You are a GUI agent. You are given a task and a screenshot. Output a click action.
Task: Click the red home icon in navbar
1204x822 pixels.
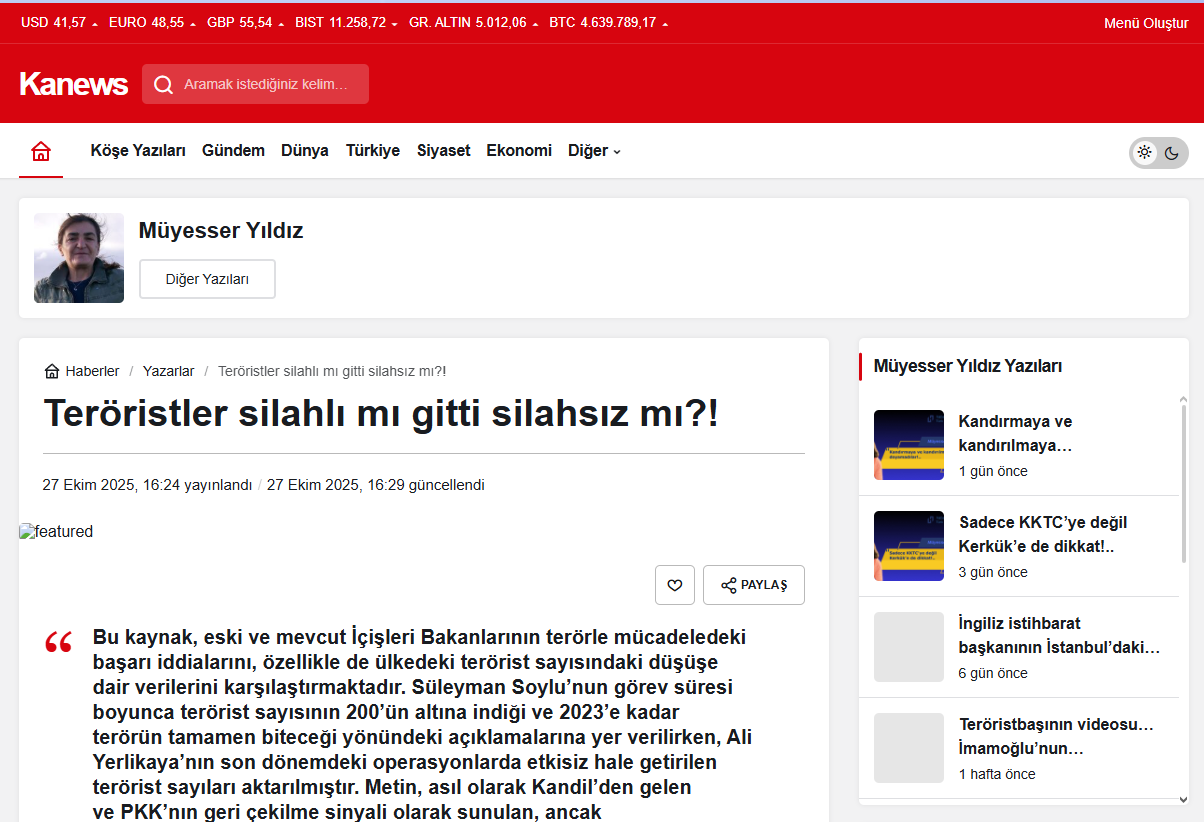[x=41, y=151]
